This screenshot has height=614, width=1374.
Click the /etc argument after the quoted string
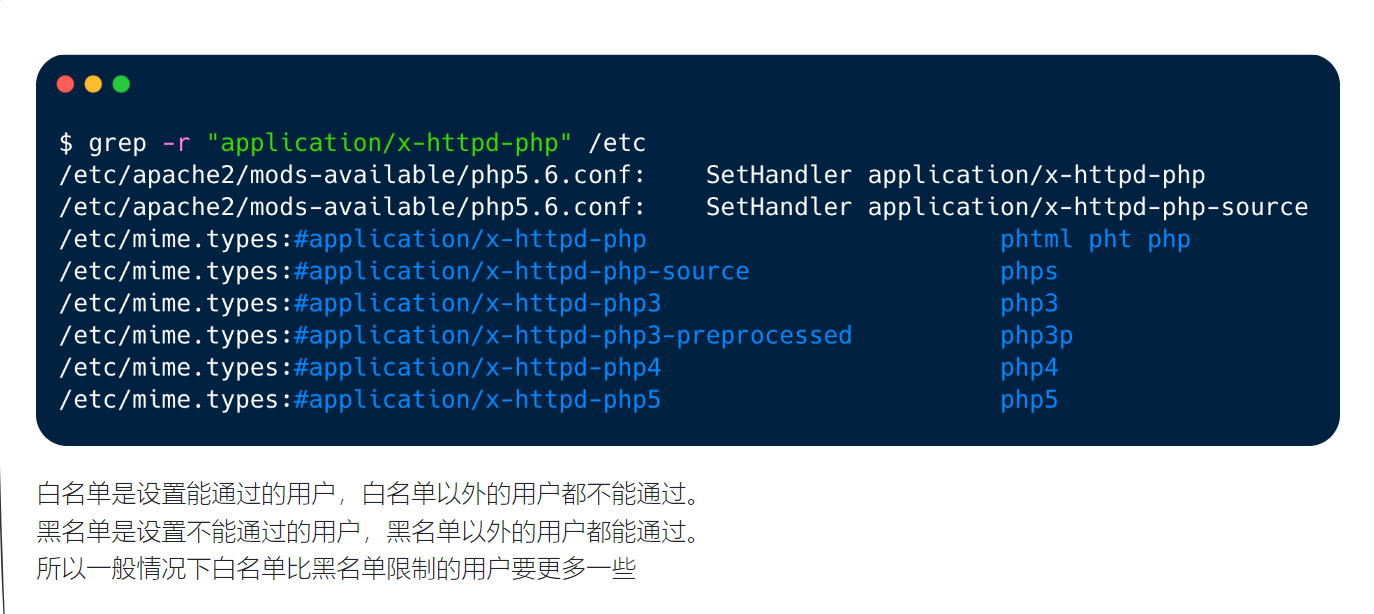pos(617,143)
